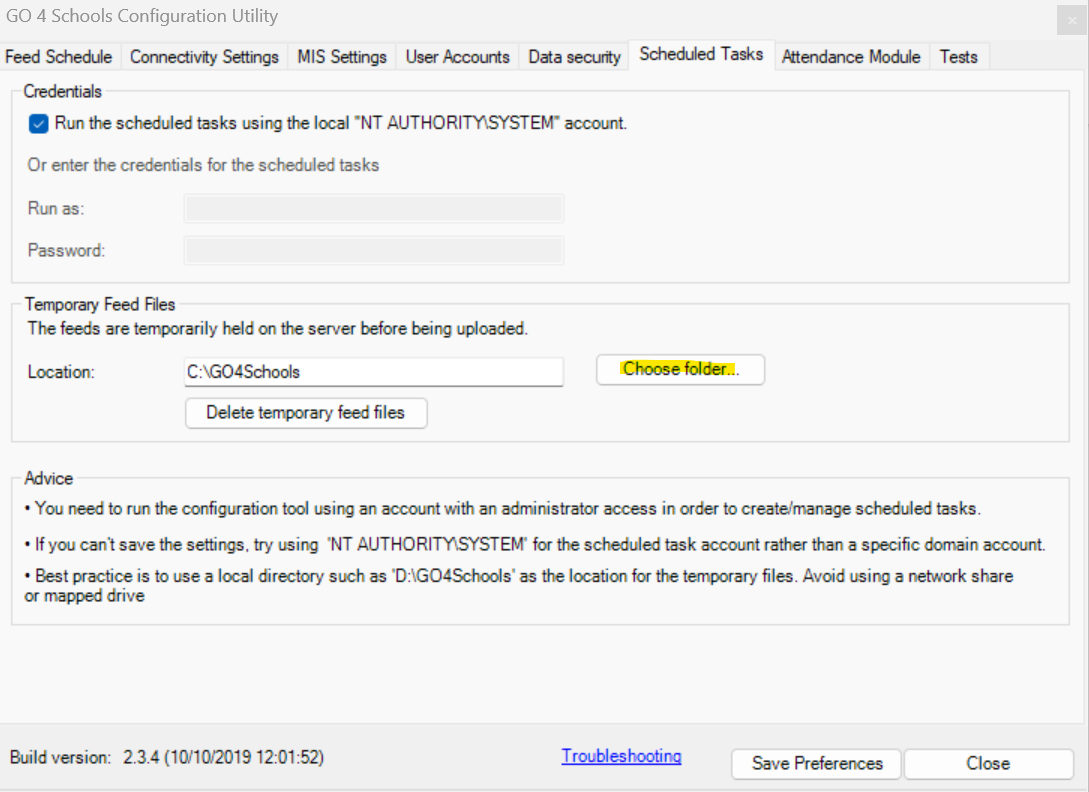Open the Troubleshooting link
The width and height of the screenshot is (1089, 792).
622,756
